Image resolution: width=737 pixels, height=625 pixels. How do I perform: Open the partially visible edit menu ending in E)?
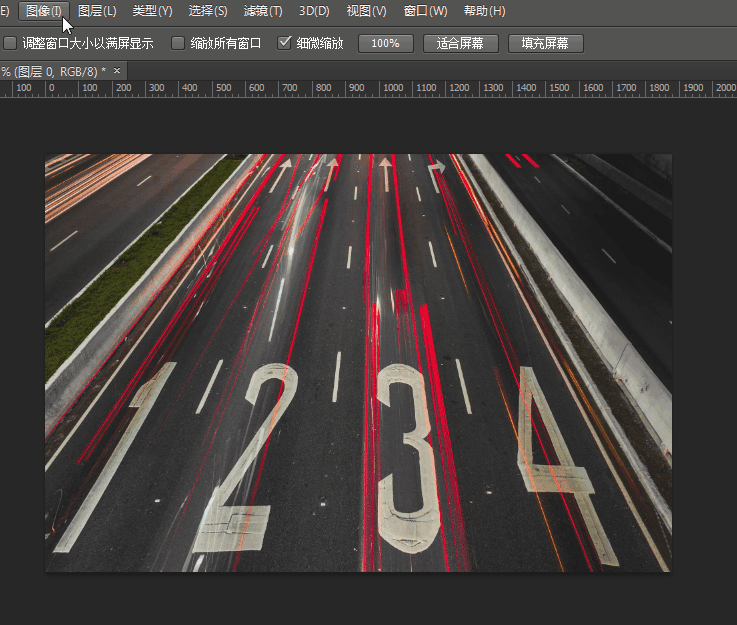click(x=4, y=11)
